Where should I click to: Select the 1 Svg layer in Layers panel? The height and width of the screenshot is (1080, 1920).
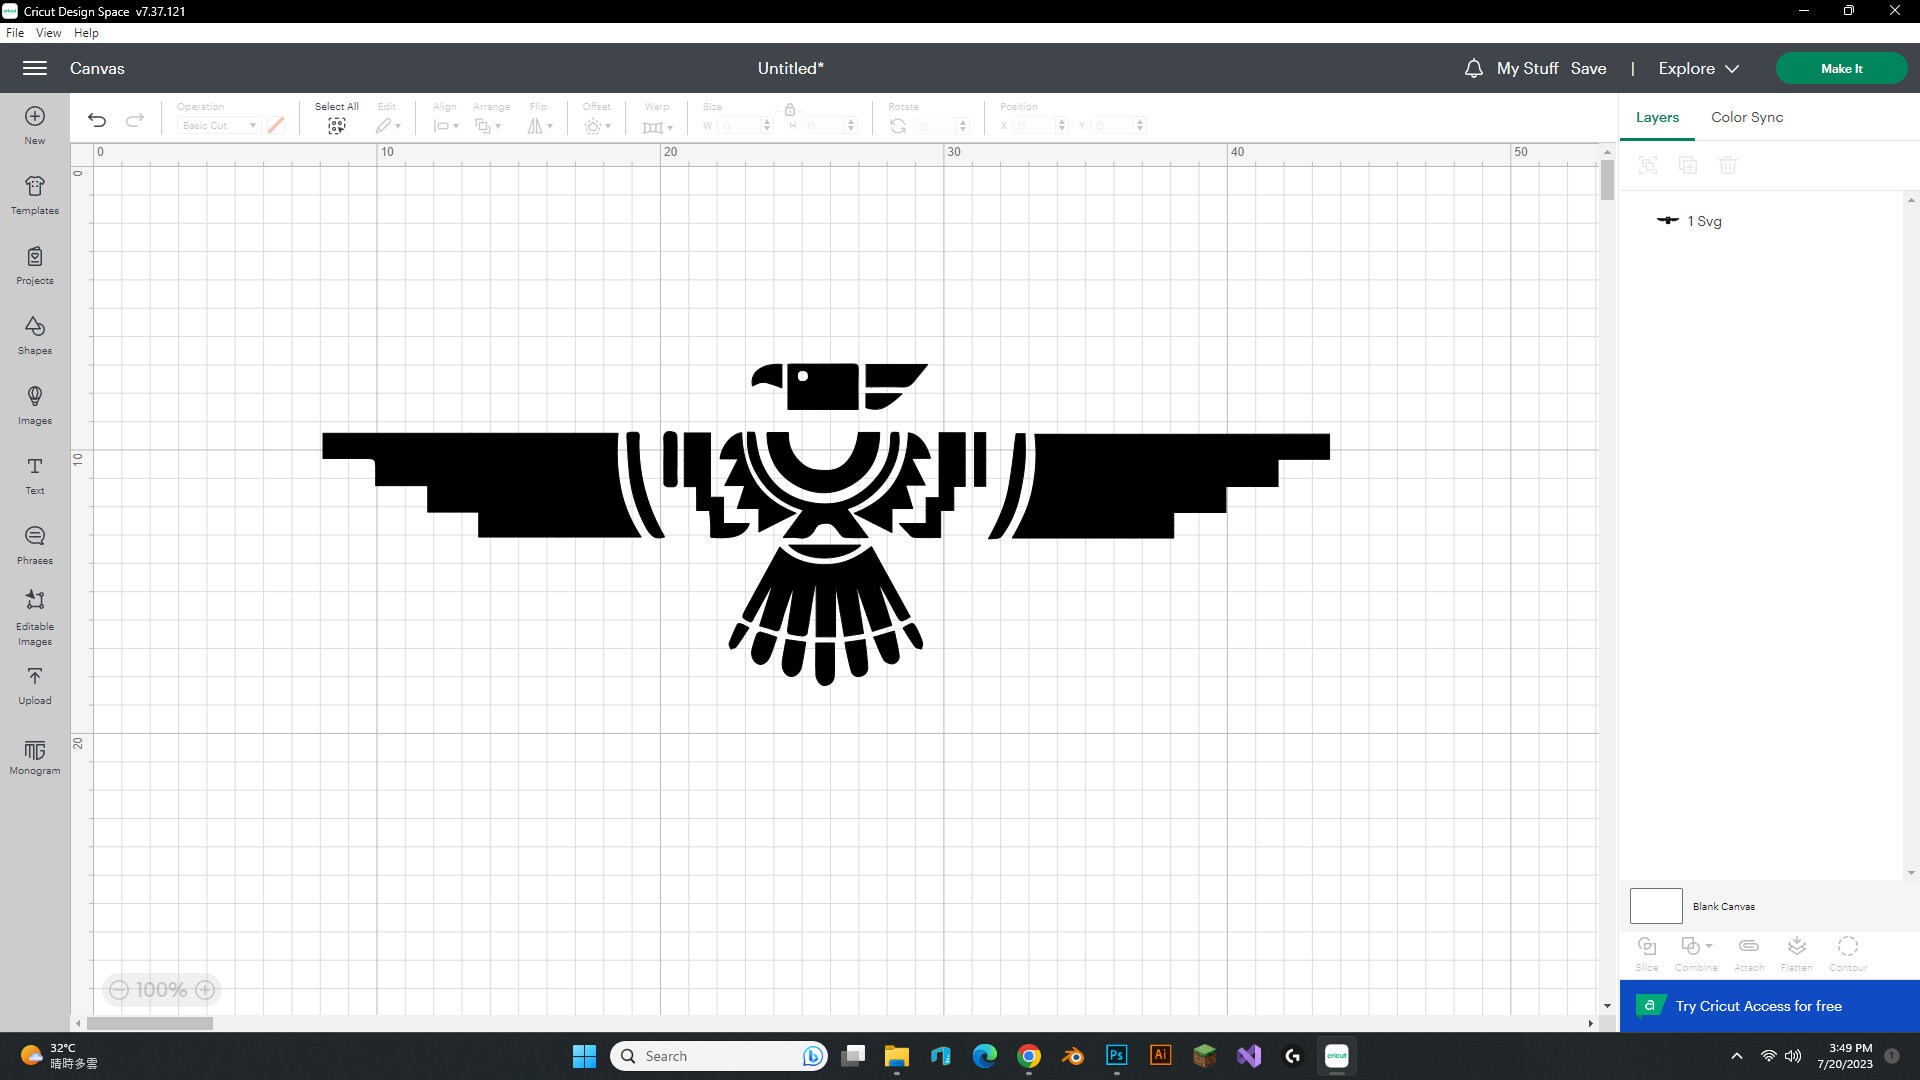(1704, 221)
